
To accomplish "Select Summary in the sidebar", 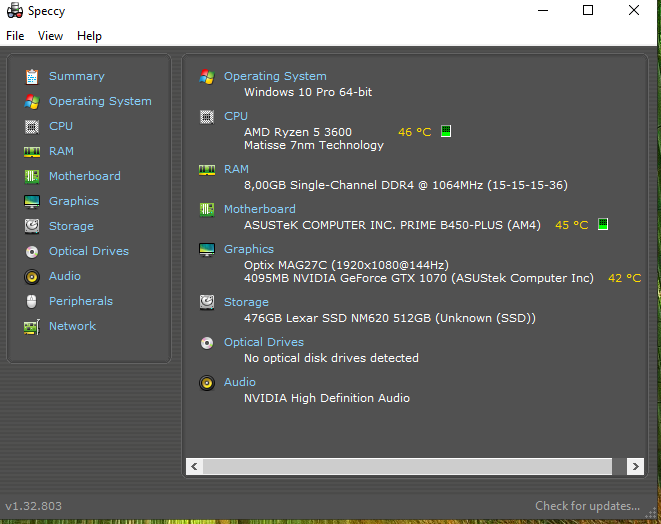I will pos(77,76).
